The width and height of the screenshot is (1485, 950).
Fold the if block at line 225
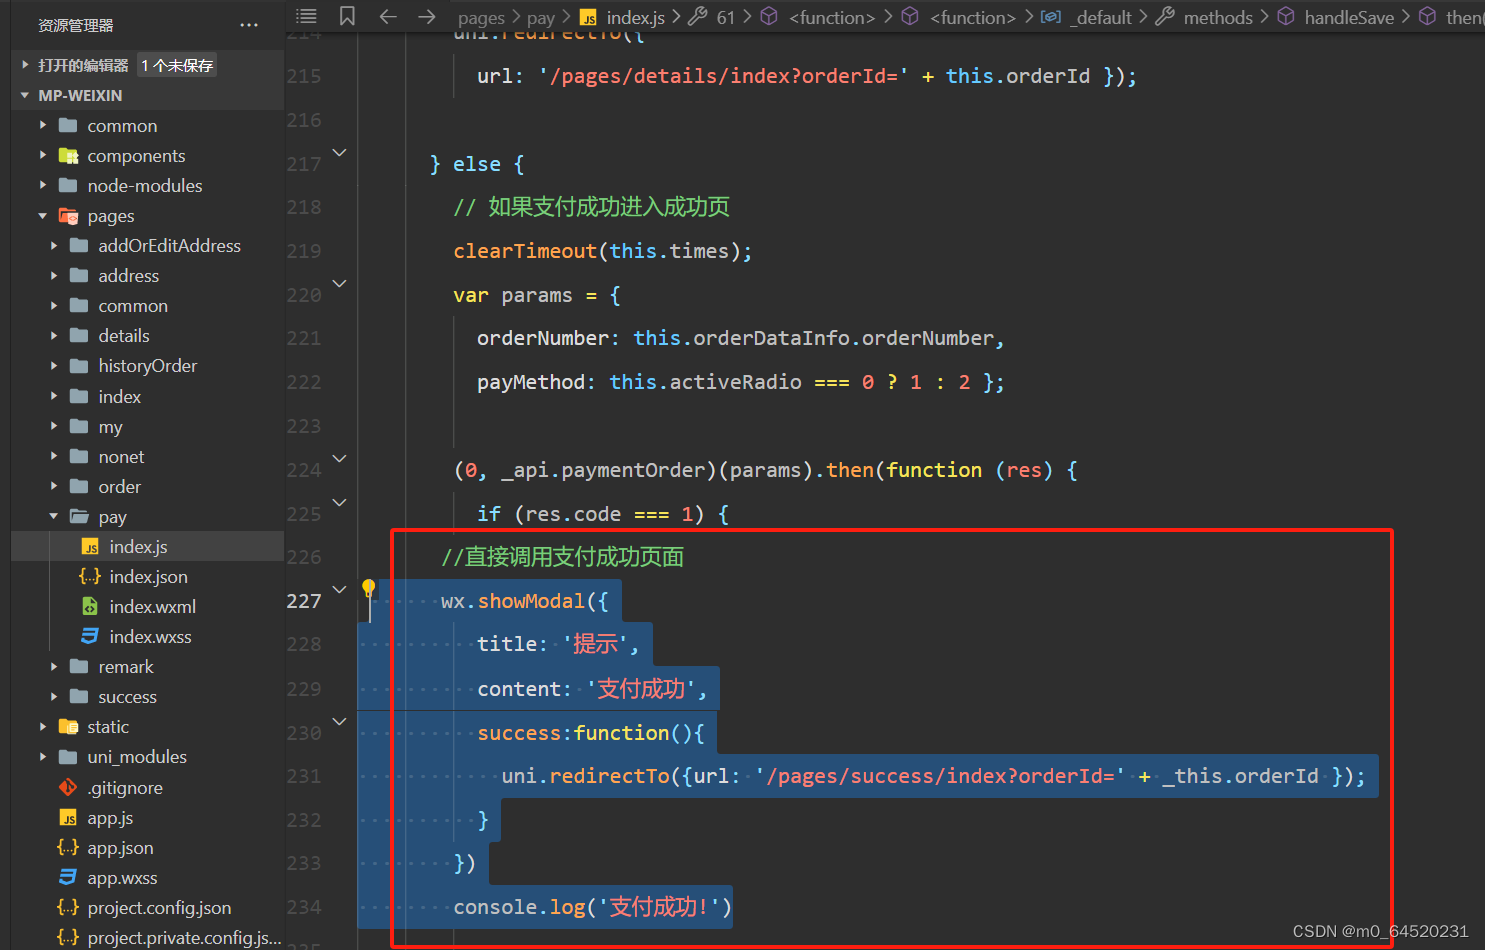[x=339, y=502]
